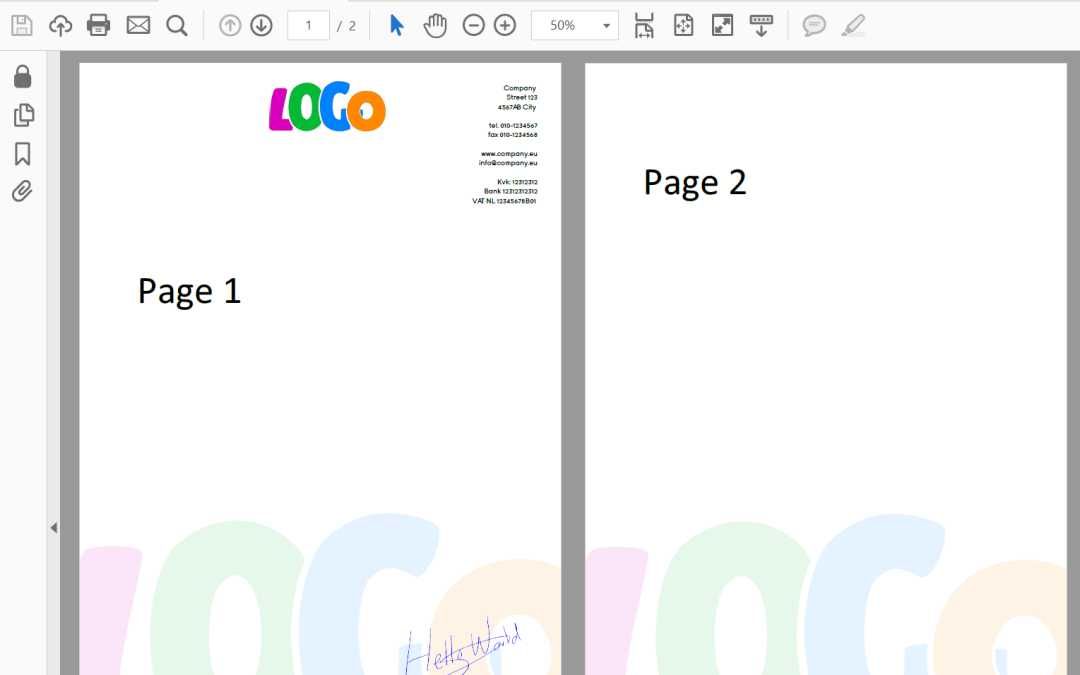Add a comment sticky note
The image size is (1080, 675).
click(814, 26)
